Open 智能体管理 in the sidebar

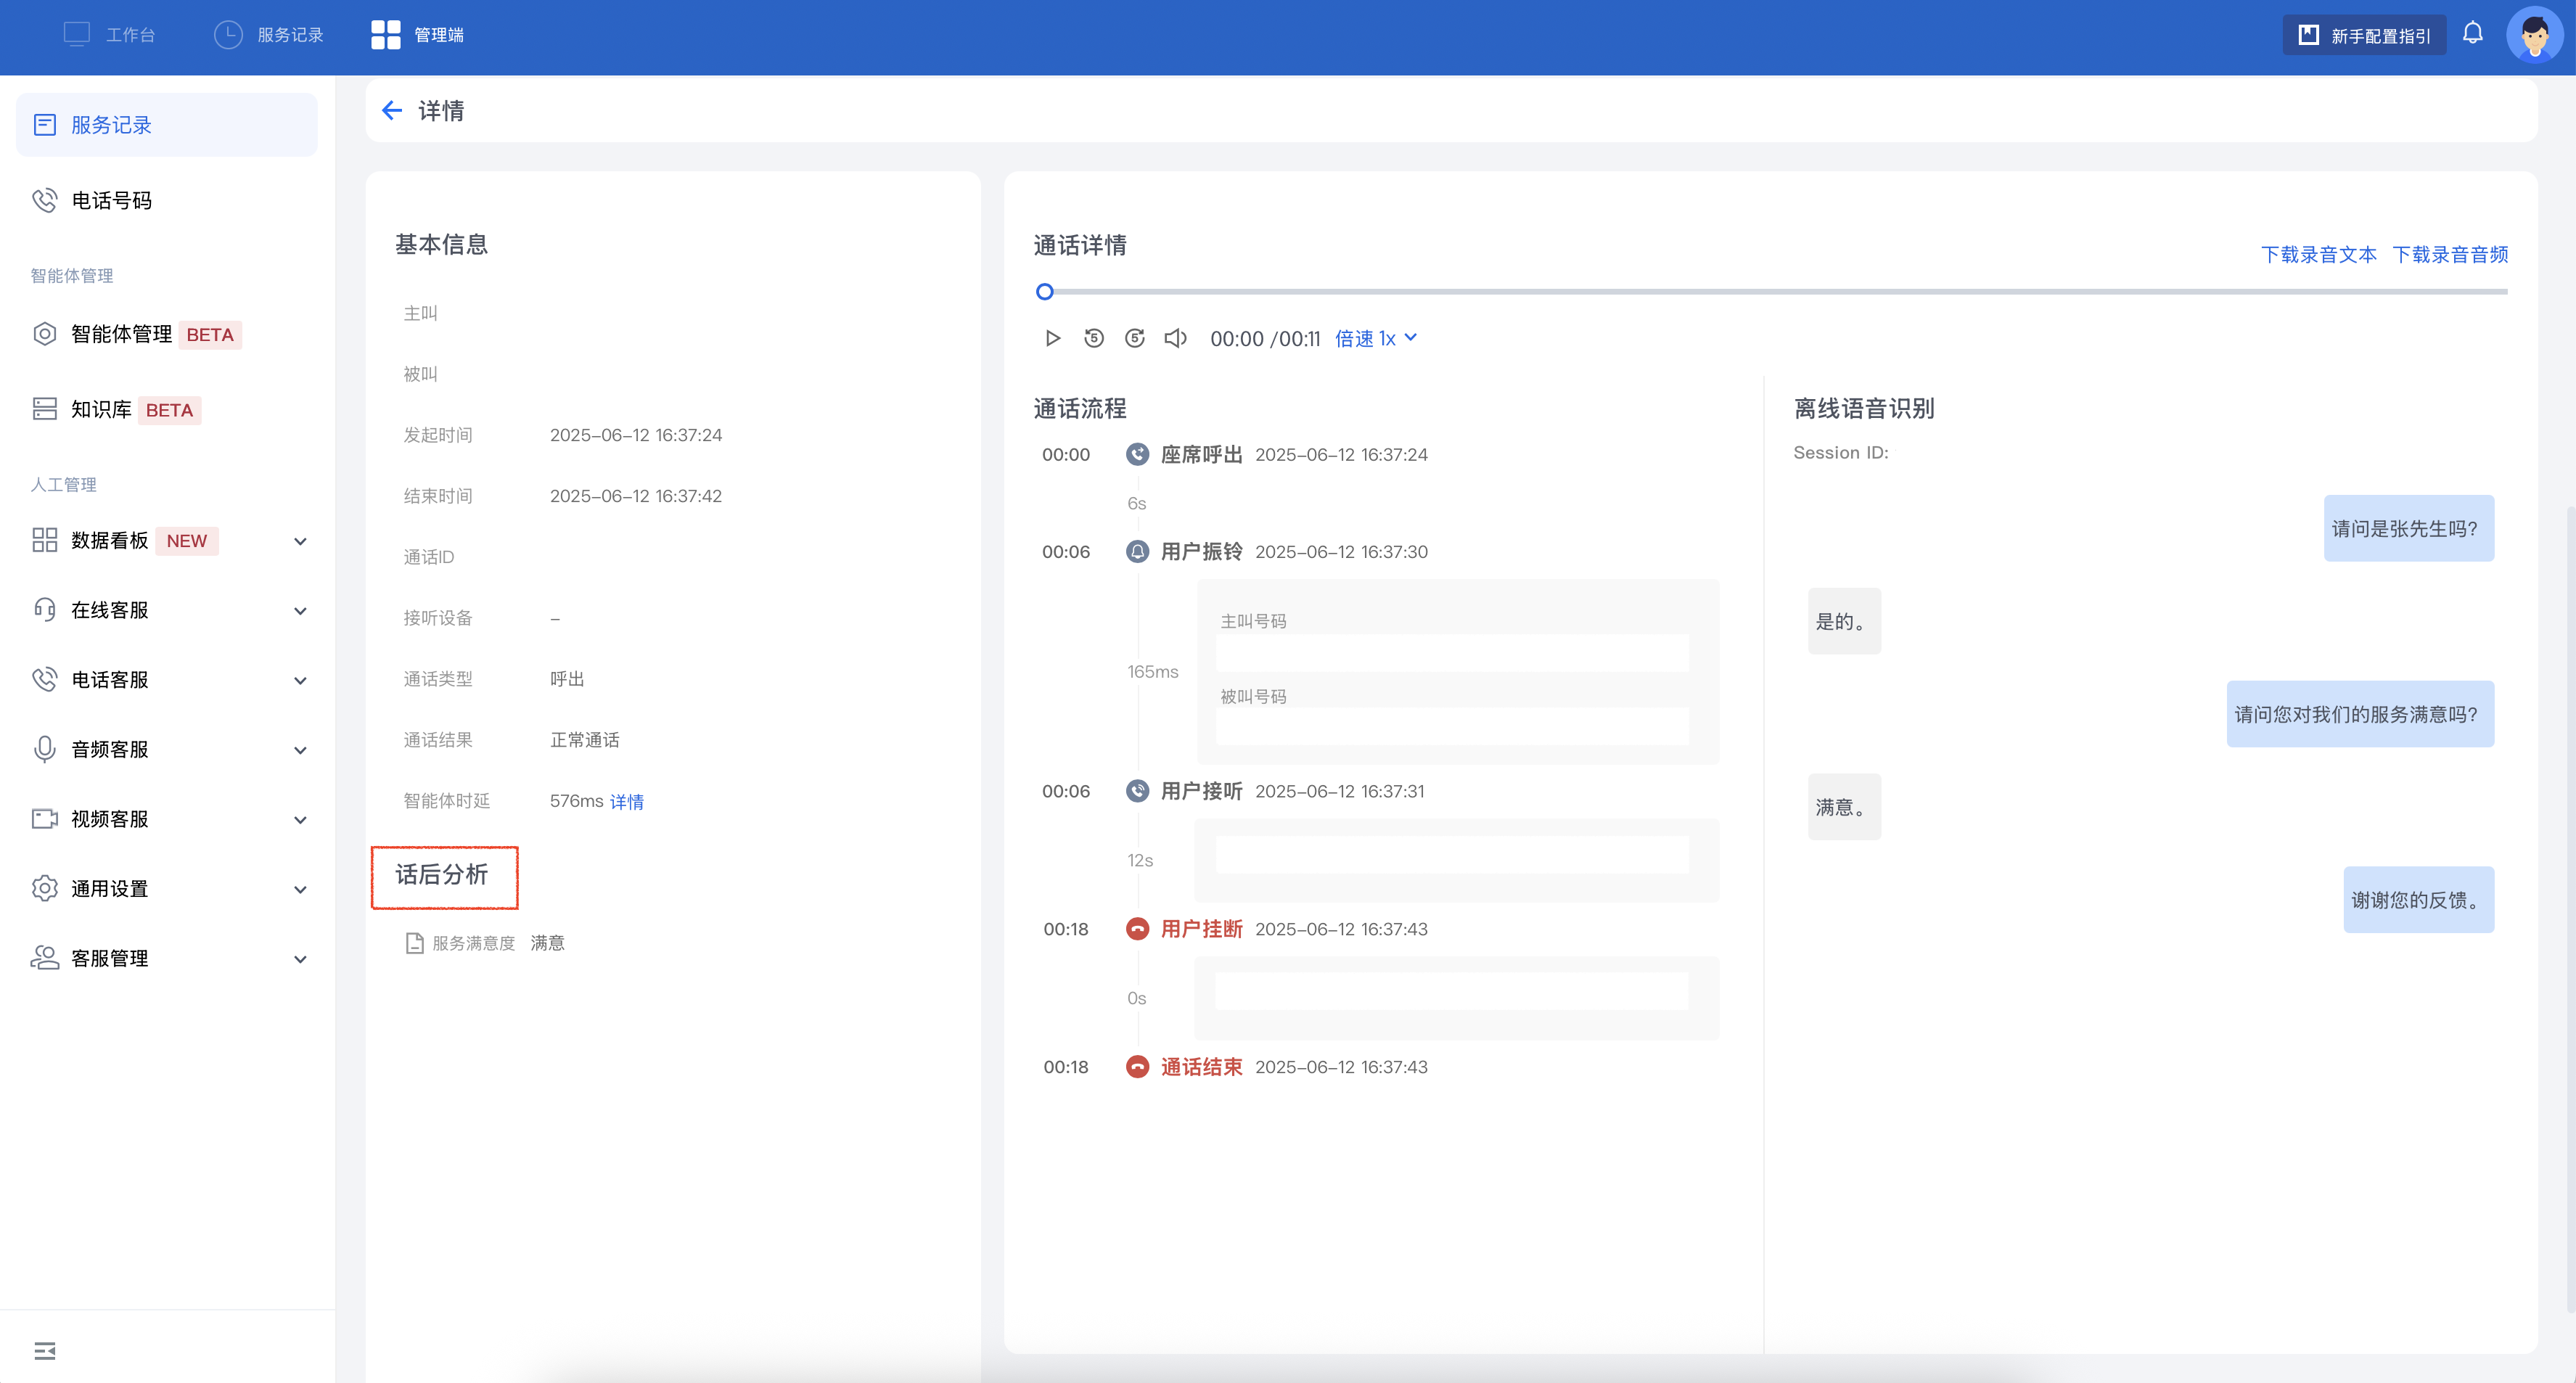click(122, 334)
